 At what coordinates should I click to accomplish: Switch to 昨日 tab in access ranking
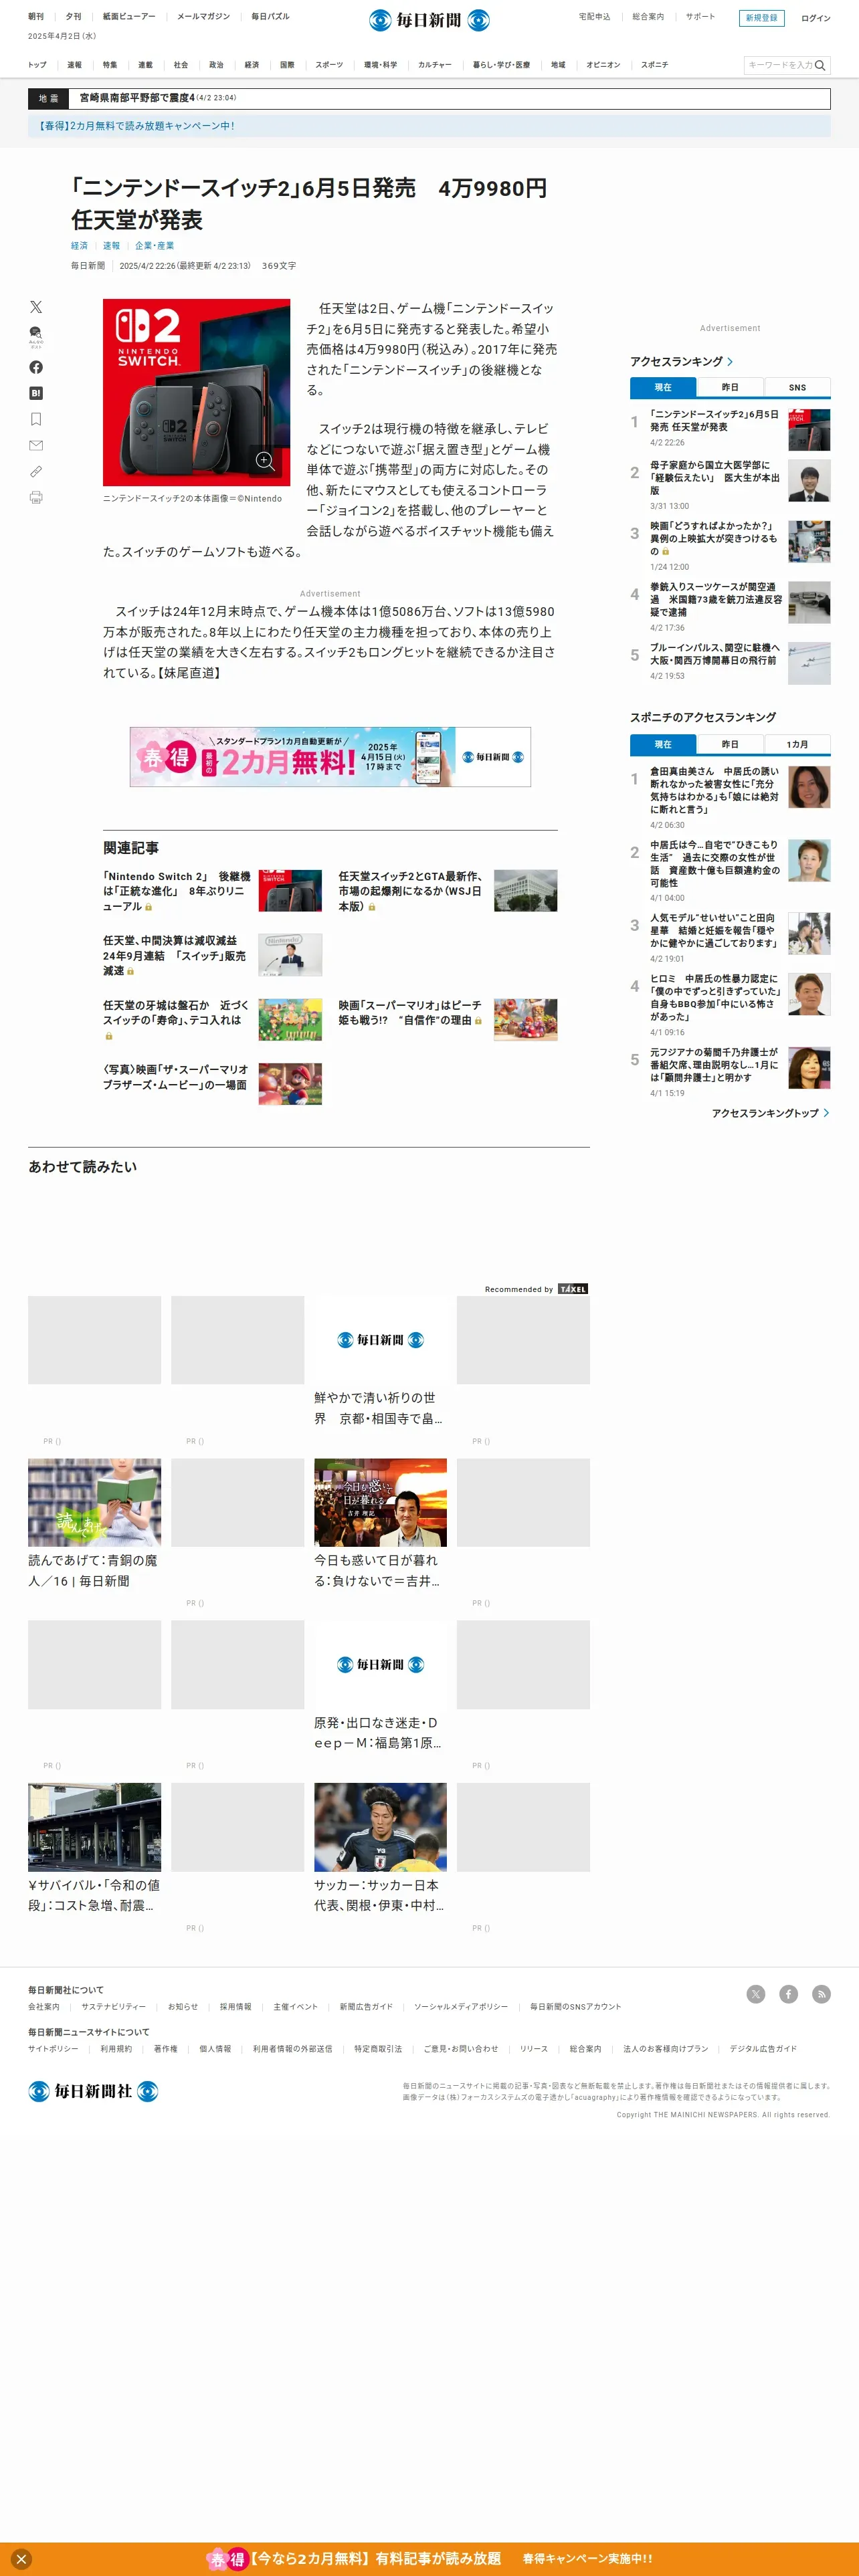coord(730,387)
